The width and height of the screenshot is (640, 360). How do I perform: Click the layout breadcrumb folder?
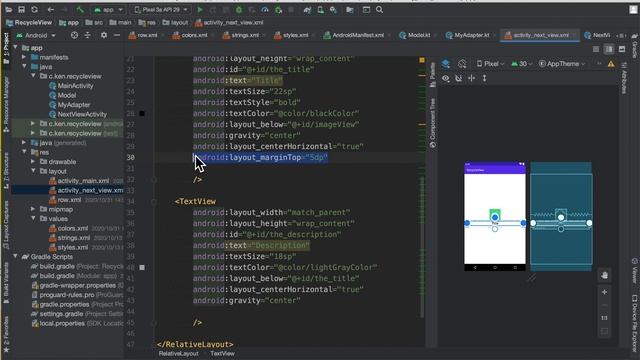(175, 23)
